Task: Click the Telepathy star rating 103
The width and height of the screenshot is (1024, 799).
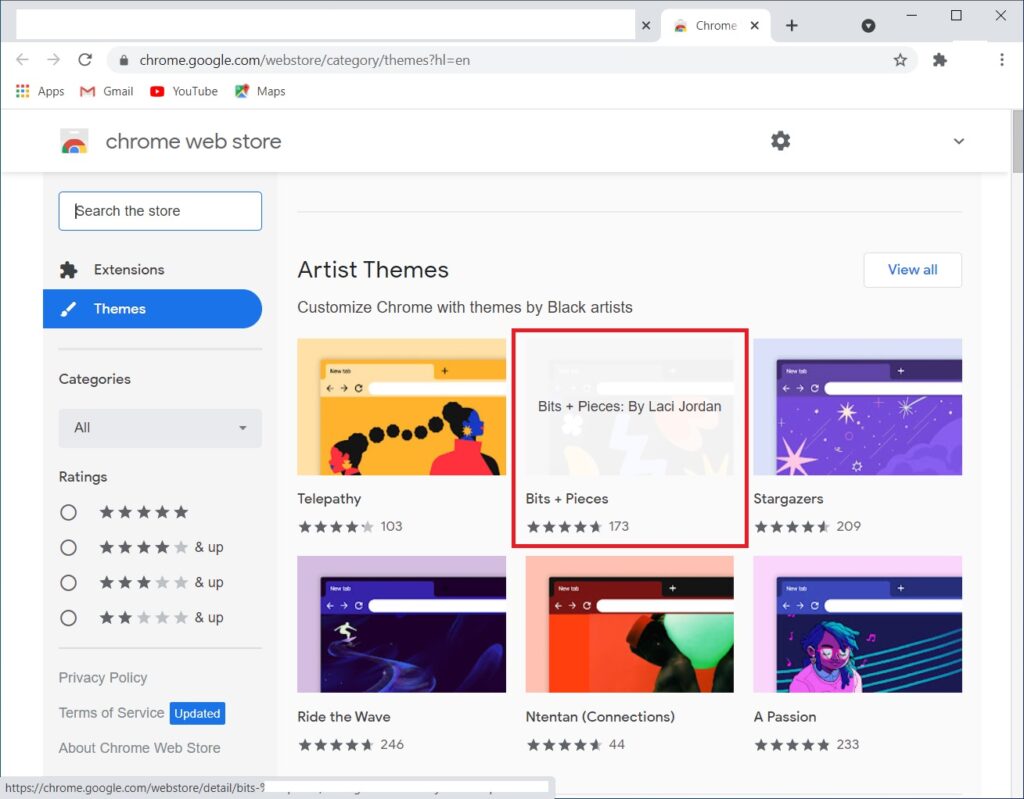Action: click(x=350, y=527)
